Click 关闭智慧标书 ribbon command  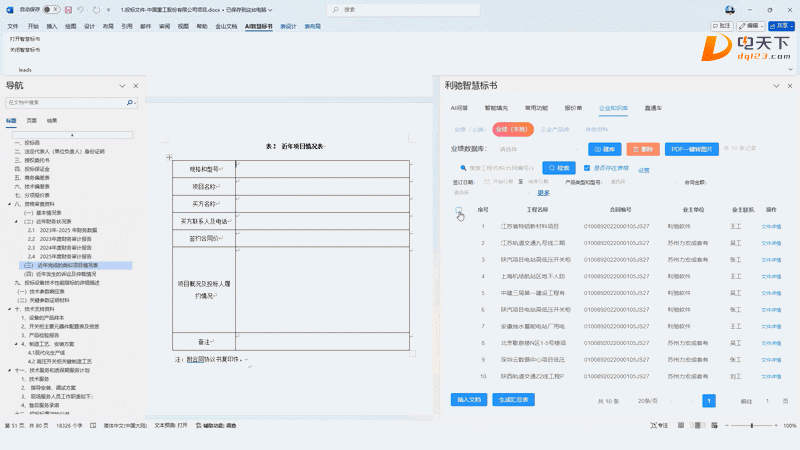coord(24,49)
